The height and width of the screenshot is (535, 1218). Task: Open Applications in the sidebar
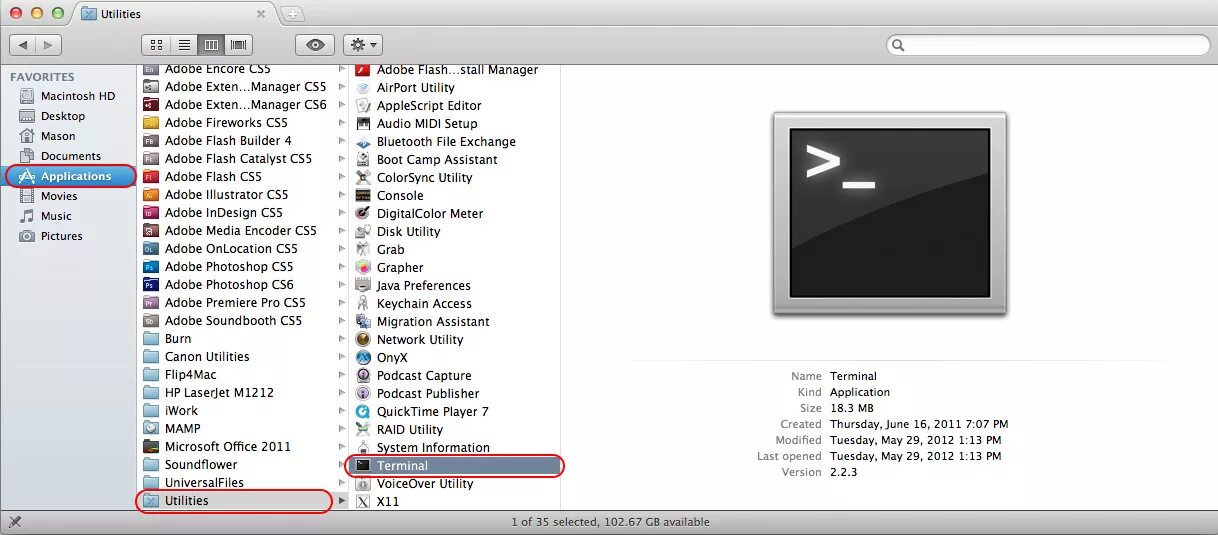pyautogui.click(x=70, y=176)
